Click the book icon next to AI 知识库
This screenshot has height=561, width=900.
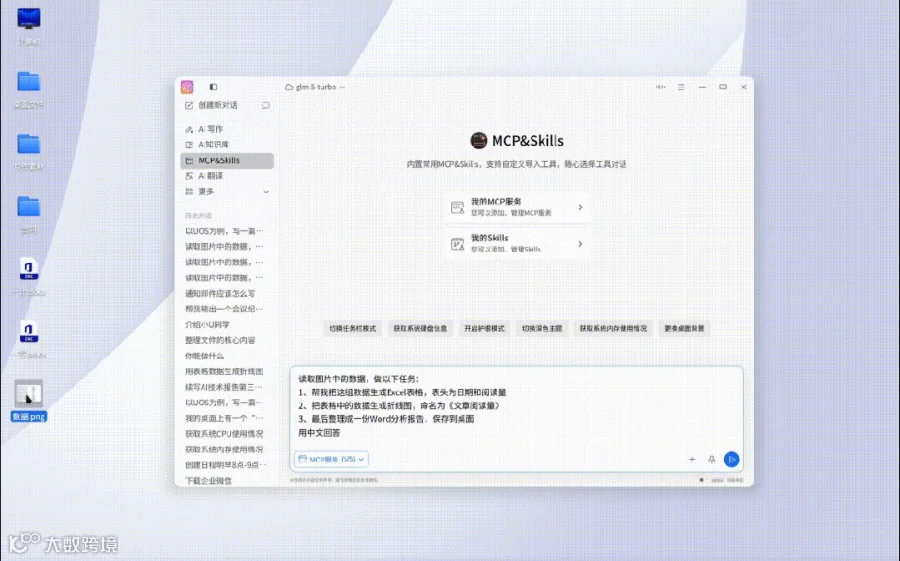coord(189,145)
